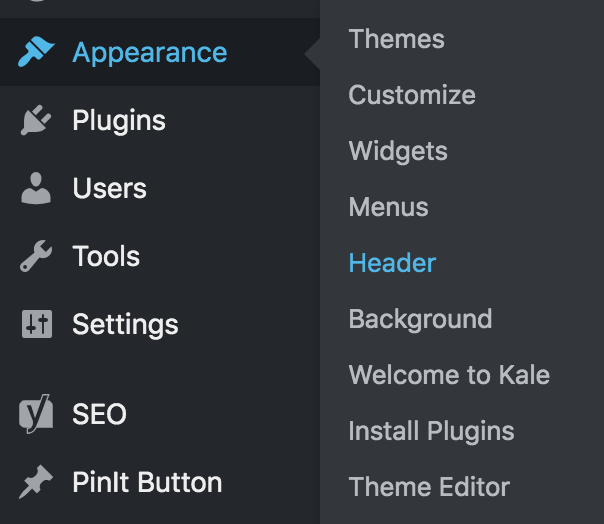
Task: Go to Install Plugins
Action: pos(431,432)
